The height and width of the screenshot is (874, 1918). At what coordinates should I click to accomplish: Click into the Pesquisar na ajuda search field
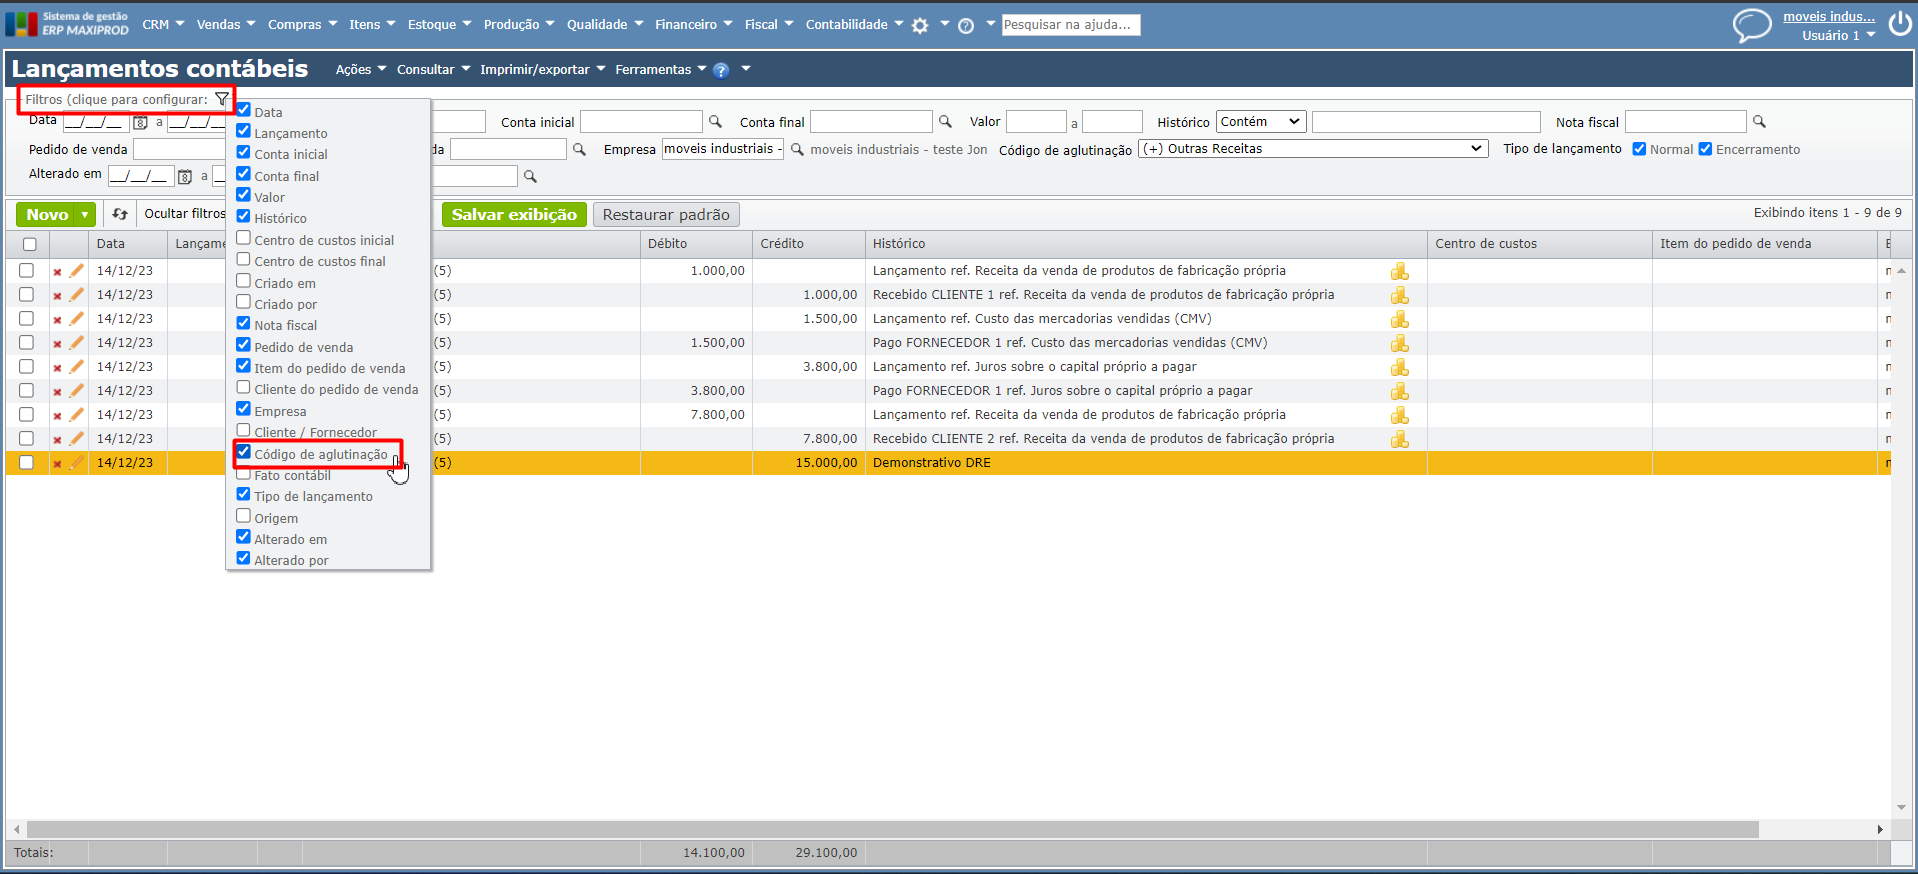pos(1070,25)
